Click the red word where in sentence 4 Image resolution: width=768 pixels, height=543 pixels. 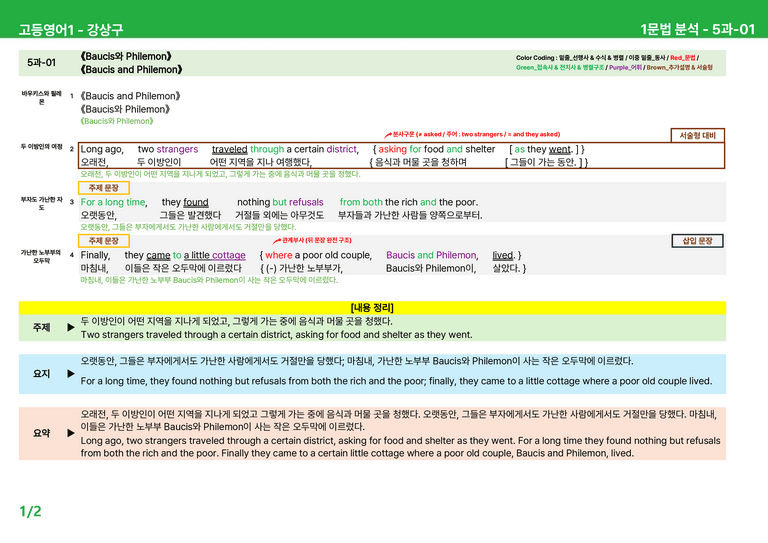point(279,255)
